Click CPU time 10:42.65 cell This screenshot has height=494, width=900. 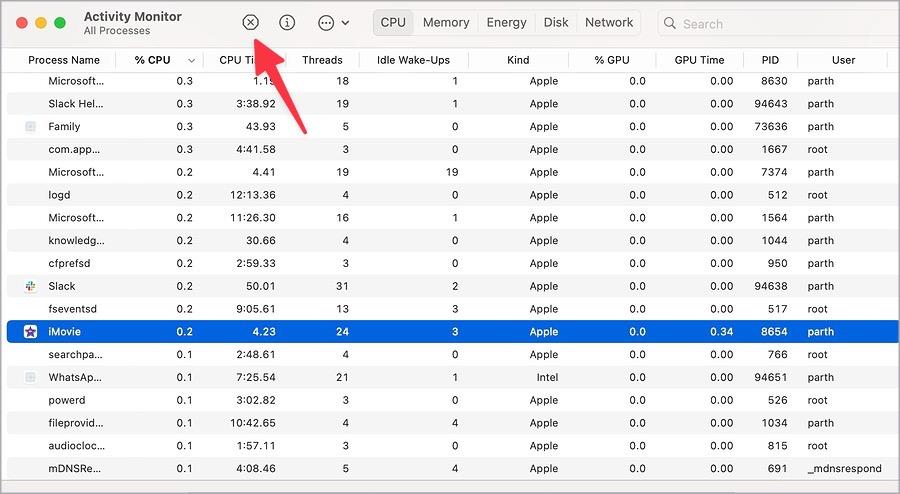[253, 423]
